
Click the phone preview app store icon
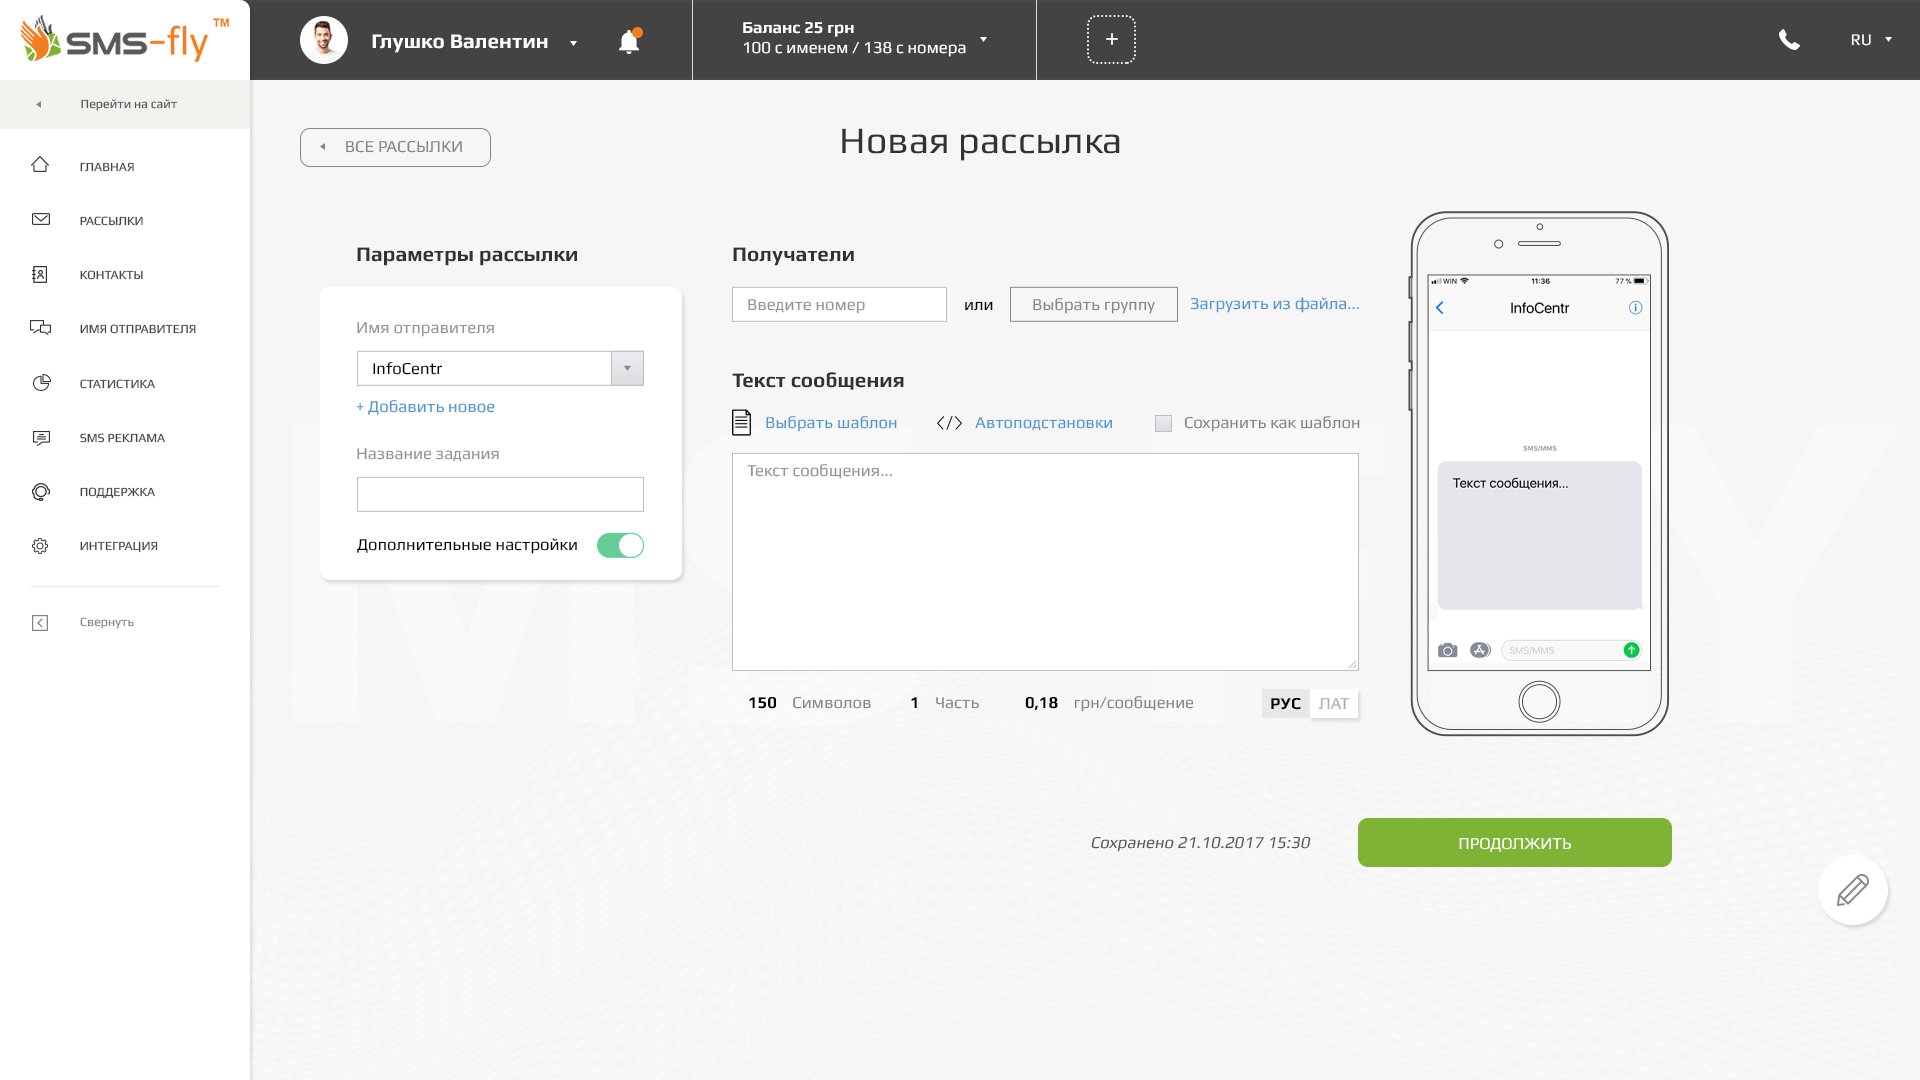[1481, 650]
